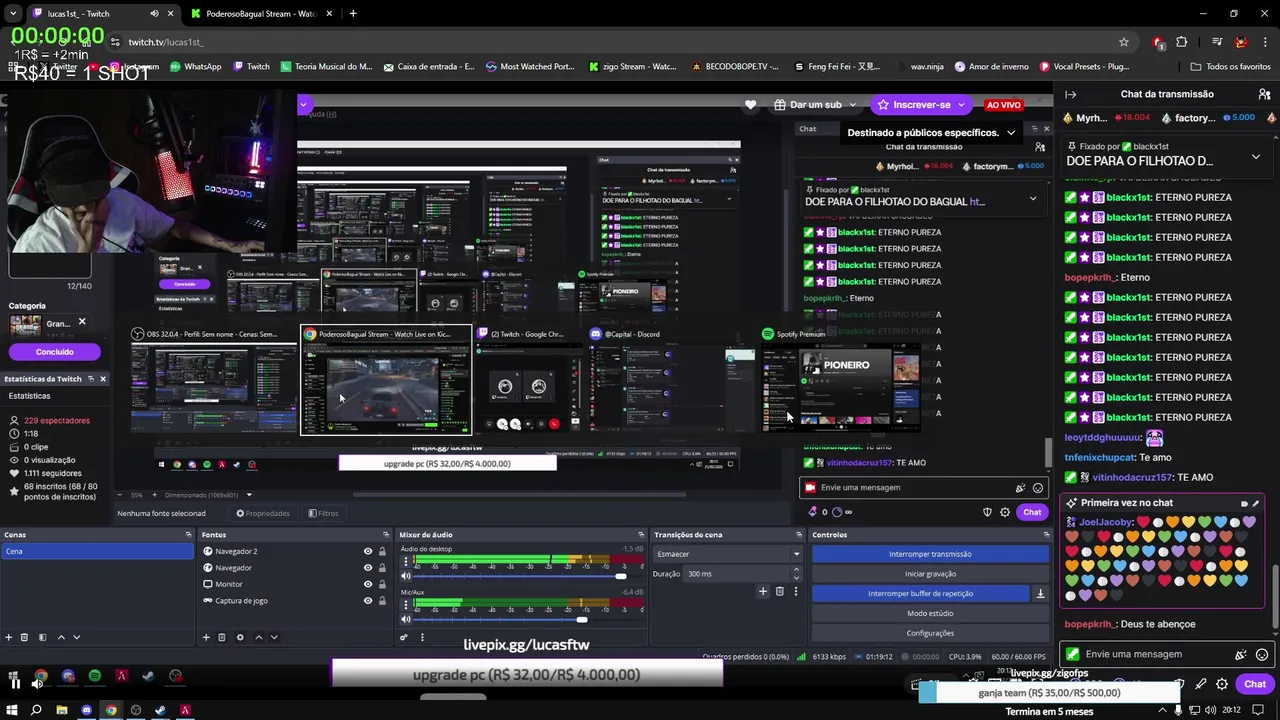Bookmark this page with the star icon

point(1124,42)
